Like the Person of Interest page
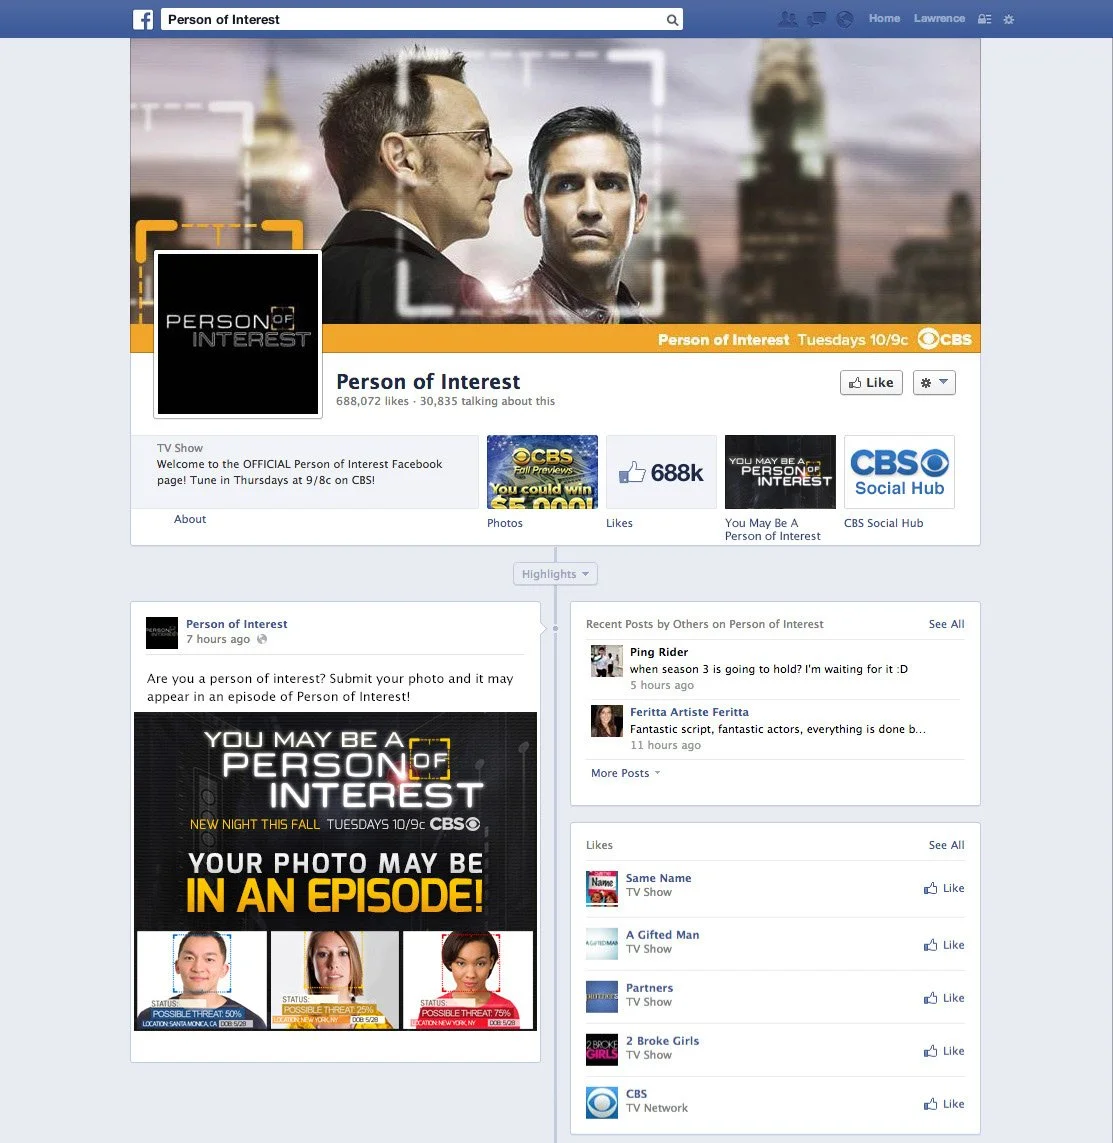The width and height of the screenshot is (1113, 1143). (871, 383)
